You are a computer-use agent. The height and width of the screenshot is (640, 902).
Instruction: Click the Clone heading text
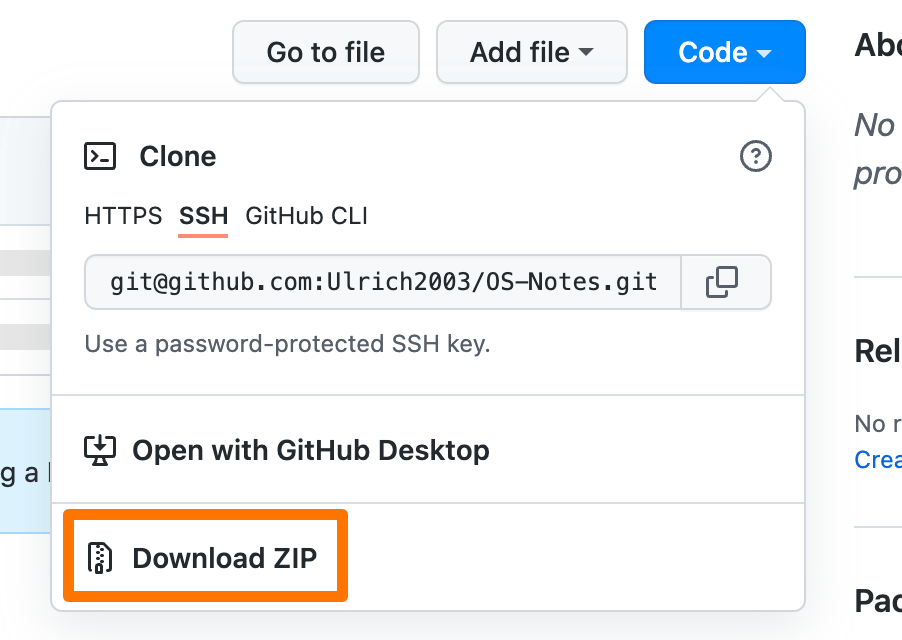click(x=178, y=156)
